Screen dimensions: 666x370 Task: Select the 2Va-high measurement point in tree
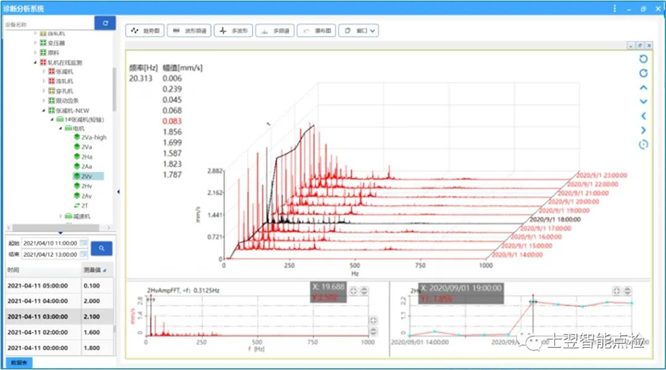click(x=90, y=137)
